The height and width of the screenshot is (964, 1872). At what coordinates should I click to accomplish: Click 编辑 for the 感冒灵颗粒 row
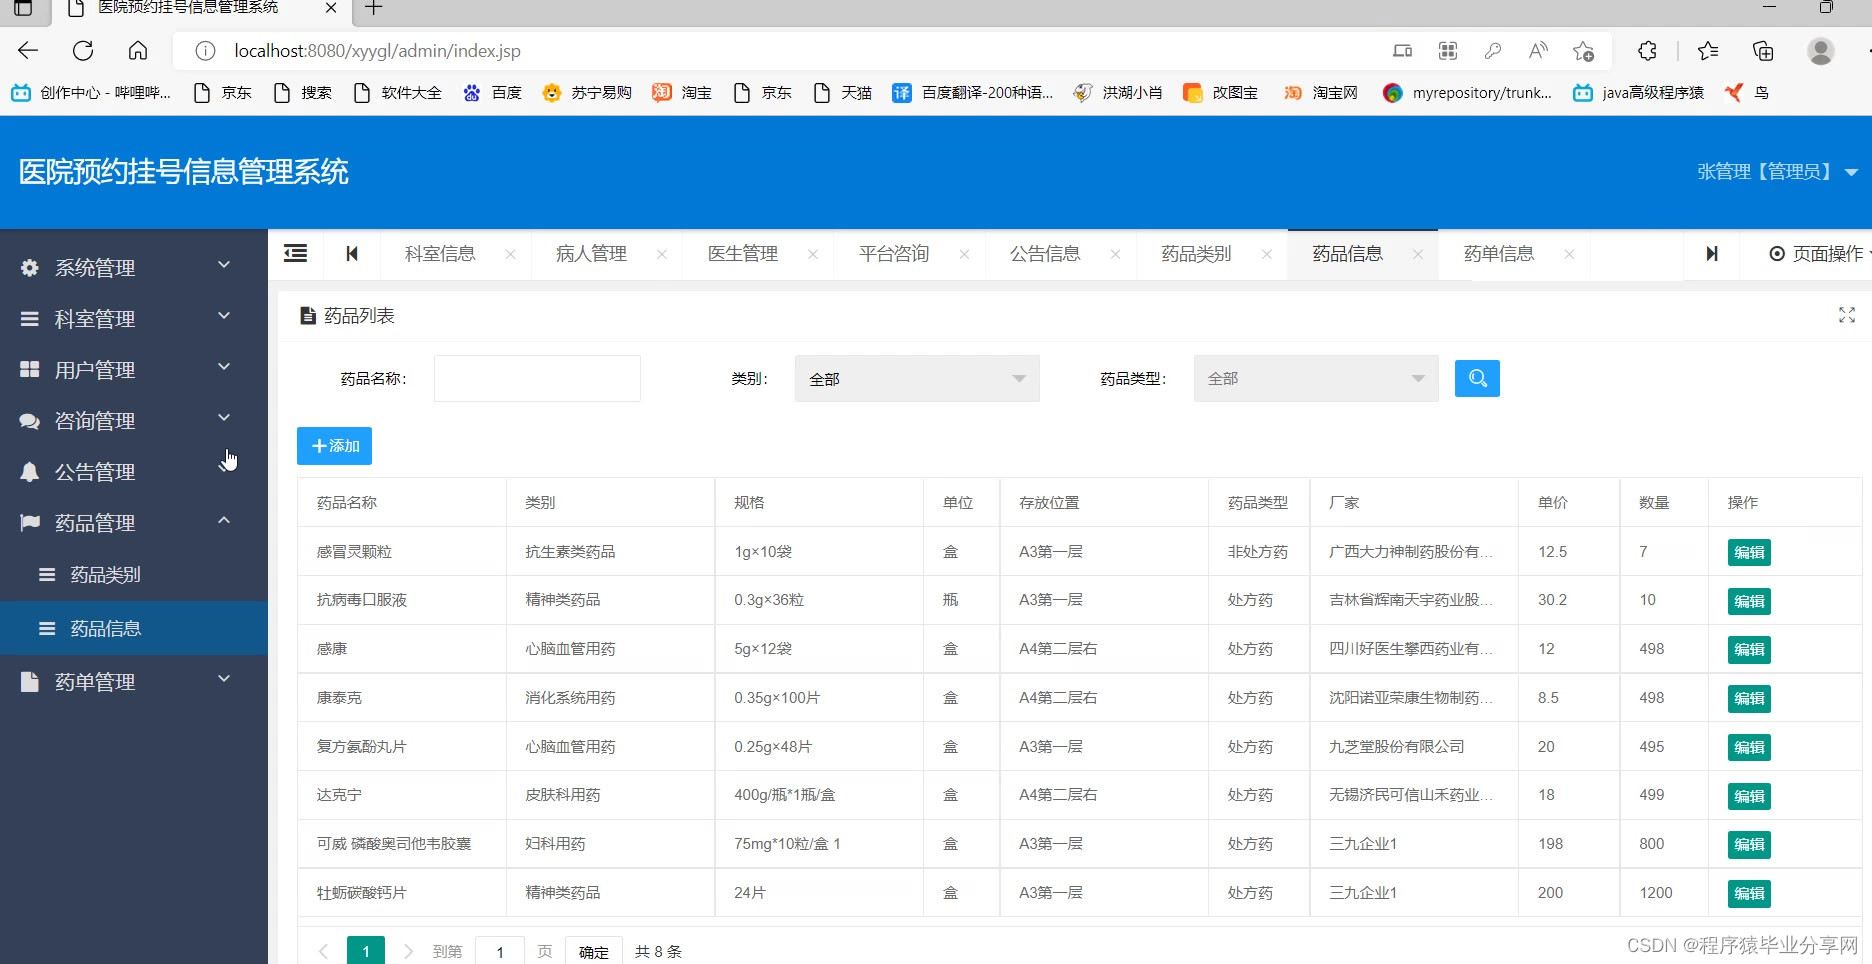click(x=1749, y=552)
